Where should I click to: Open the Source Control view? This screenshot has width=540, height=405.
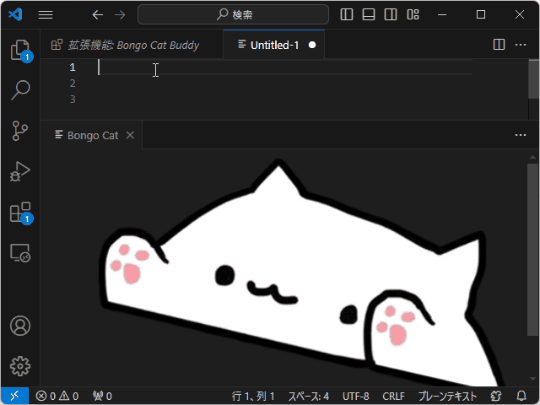pyautogui.click(x=21, y=131)
